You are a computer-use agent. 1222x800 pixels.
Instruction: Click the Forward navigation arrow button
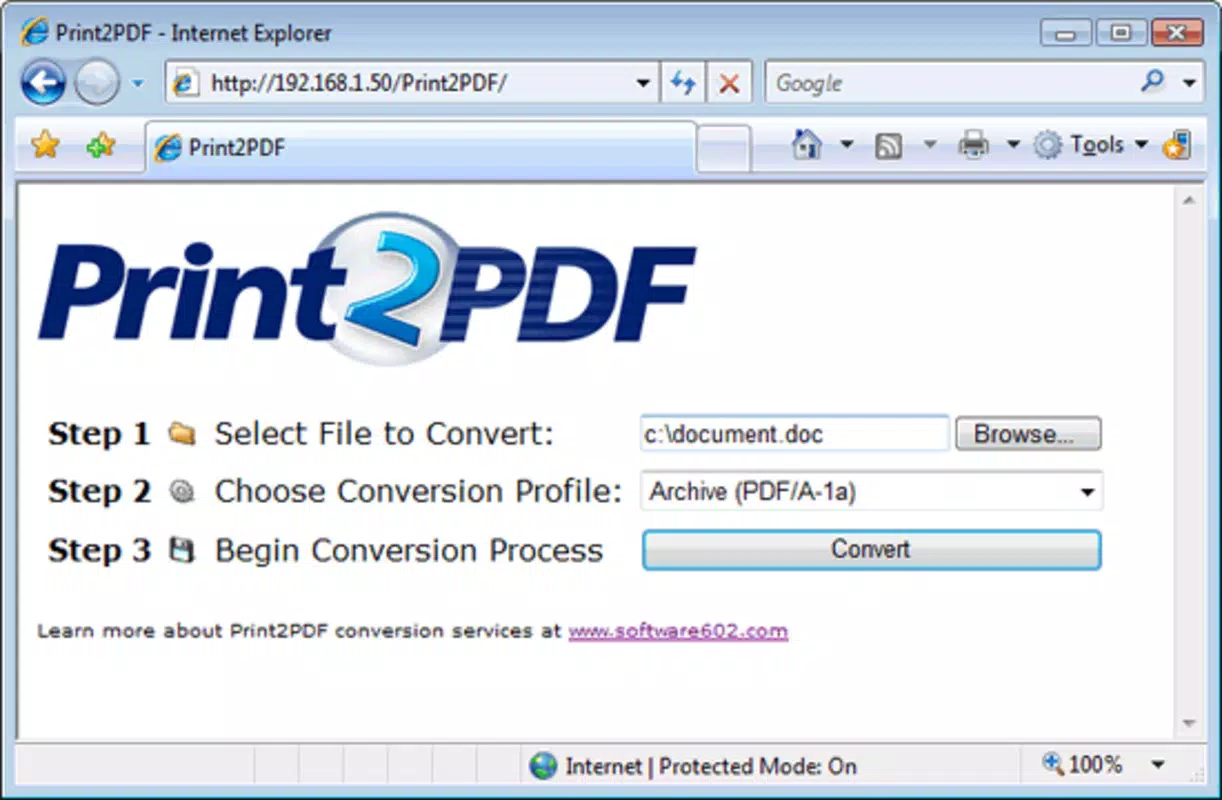click(x=96, y=82)
